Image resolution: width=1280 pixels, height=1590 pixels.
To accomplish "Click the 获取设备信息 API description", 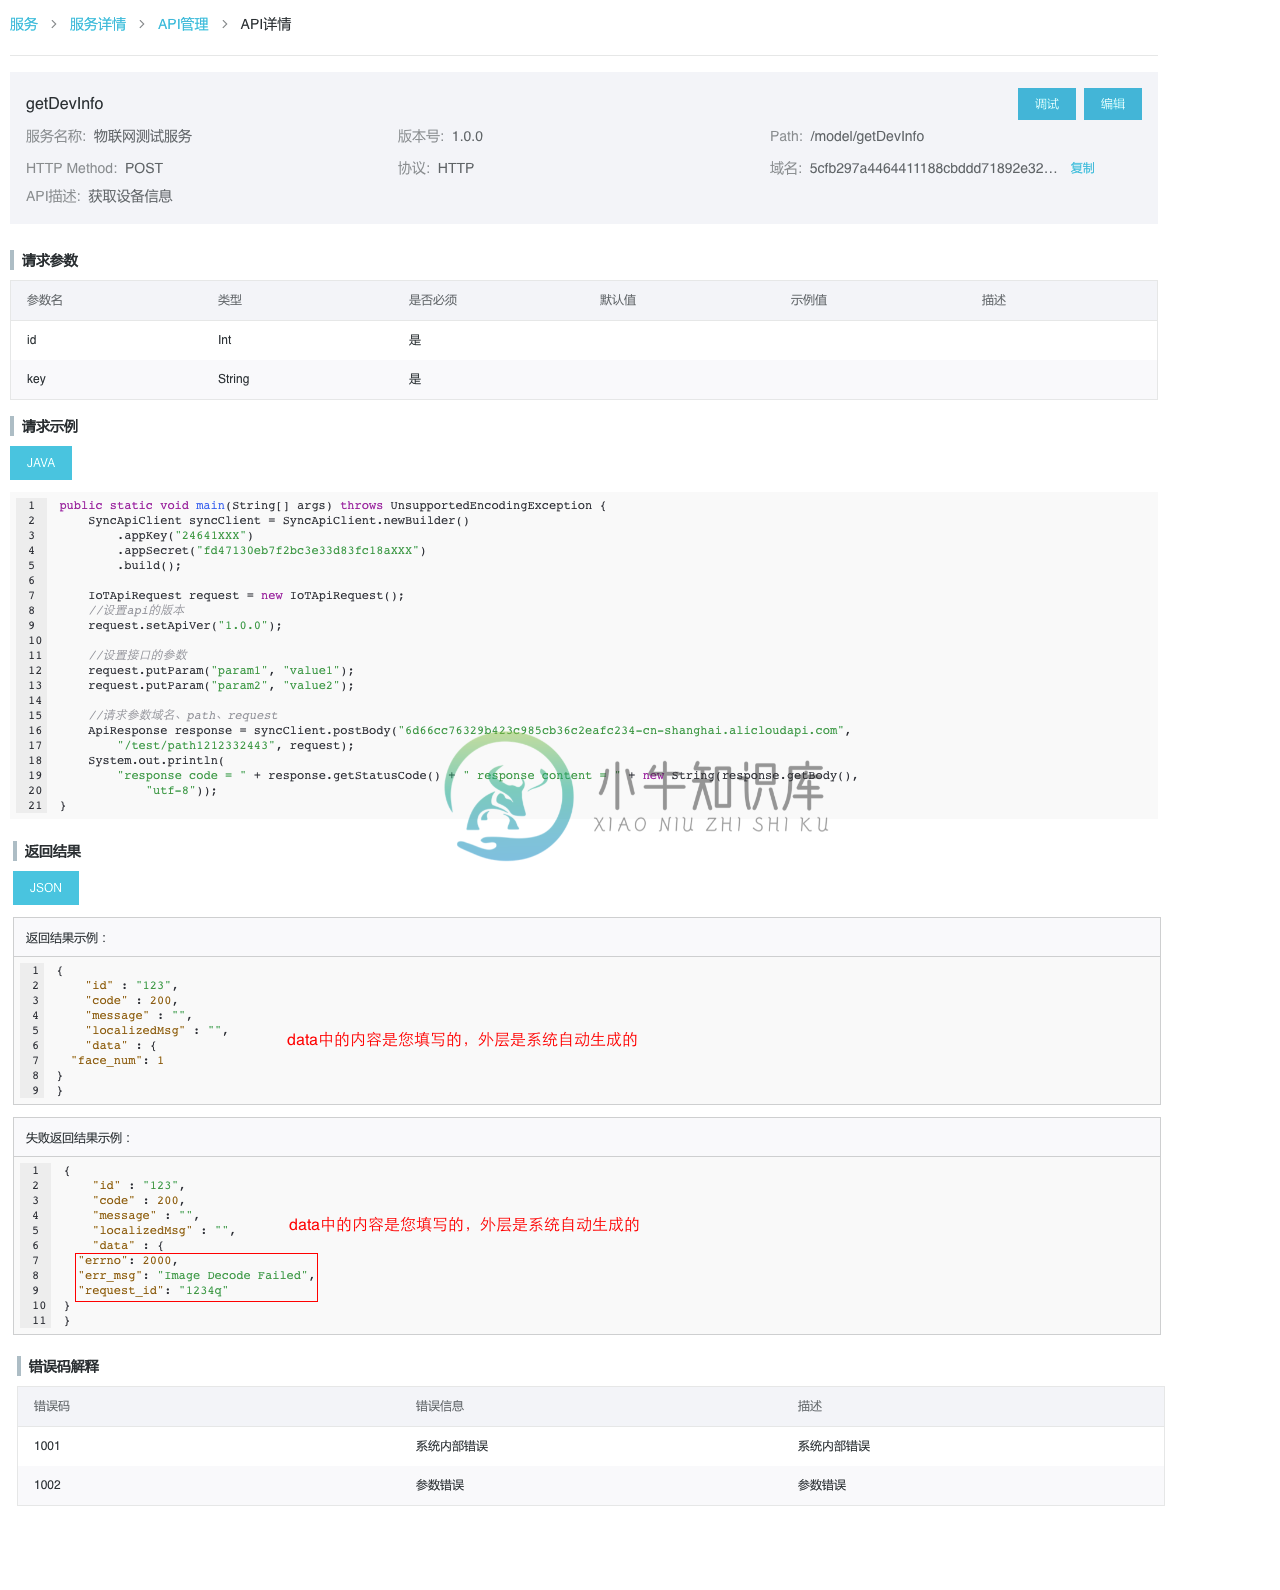I will (x=130, y=196).
